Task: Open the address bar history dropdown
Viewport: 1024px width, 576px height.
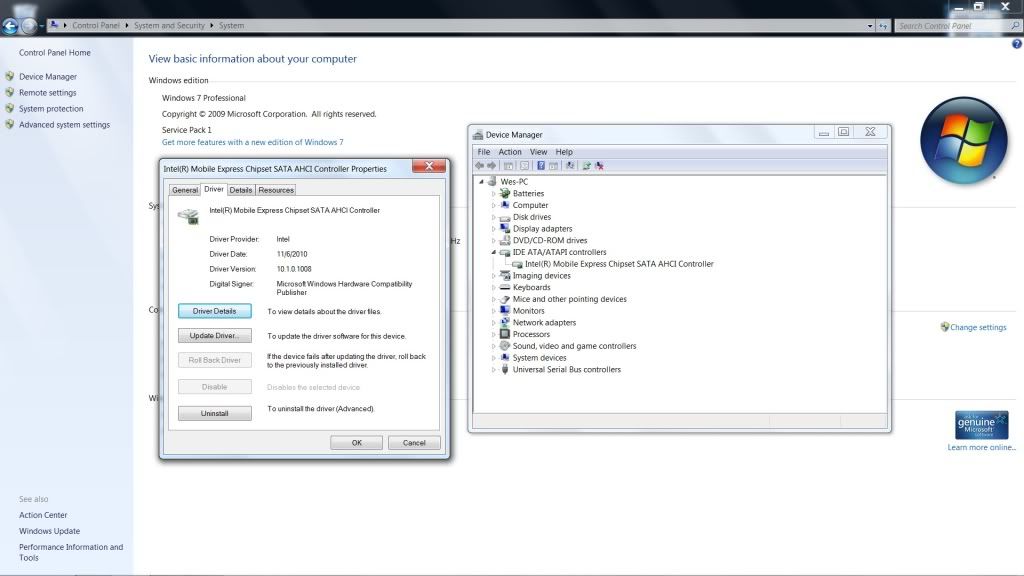Action: tap(870, 26)
